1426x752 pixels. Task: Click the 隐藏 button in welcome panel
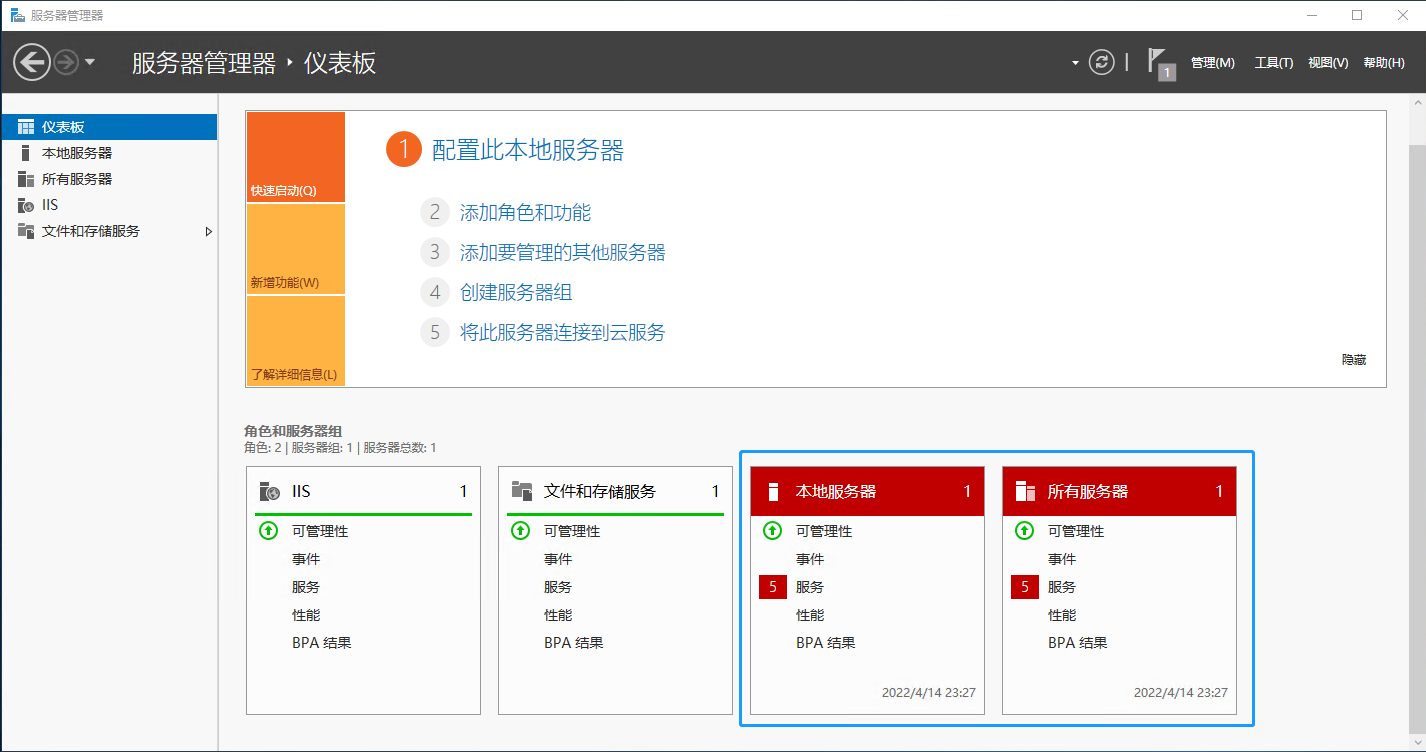pos(1354,359)
